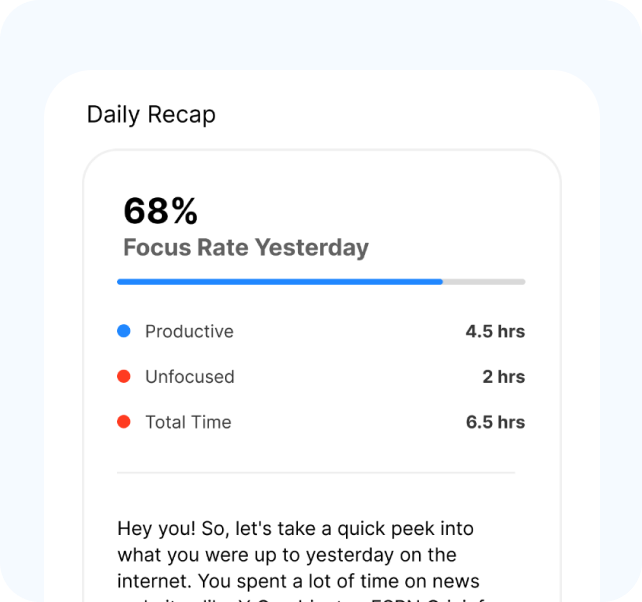Select the Total Time row label
642x602 pixels.
pyautogui.click(x=188, y=422)
